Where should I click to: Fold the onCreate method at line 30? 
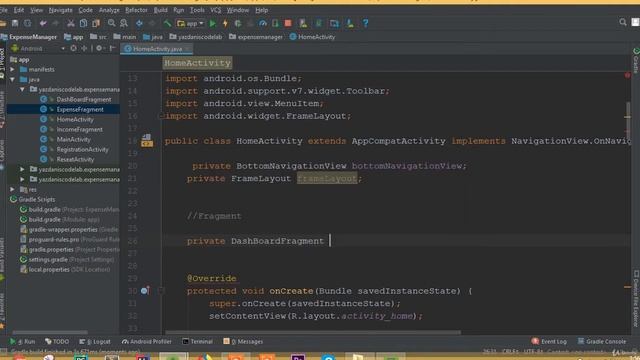click(161, 291)
